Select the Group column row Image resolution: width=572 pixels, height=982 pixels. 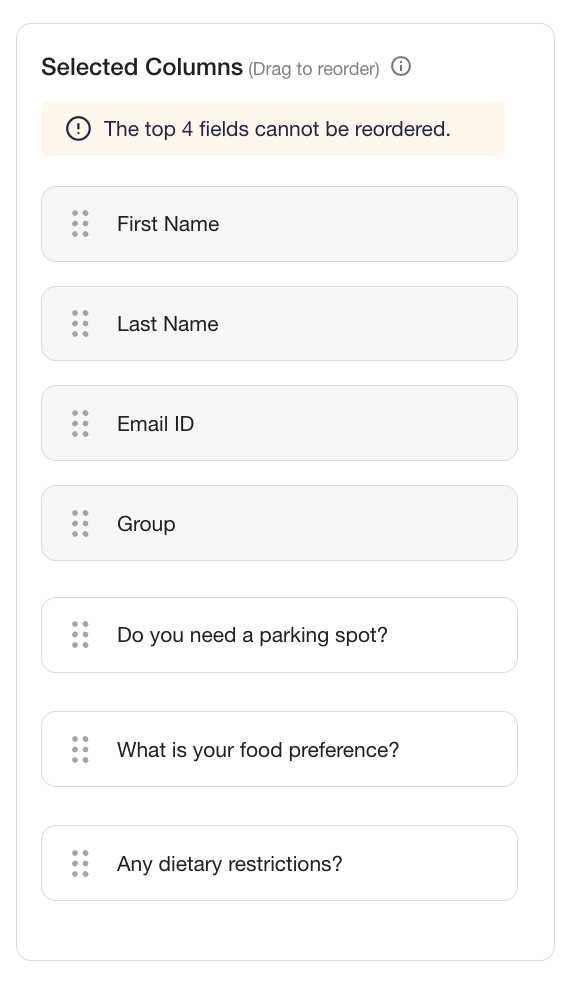tap(279, 523)
